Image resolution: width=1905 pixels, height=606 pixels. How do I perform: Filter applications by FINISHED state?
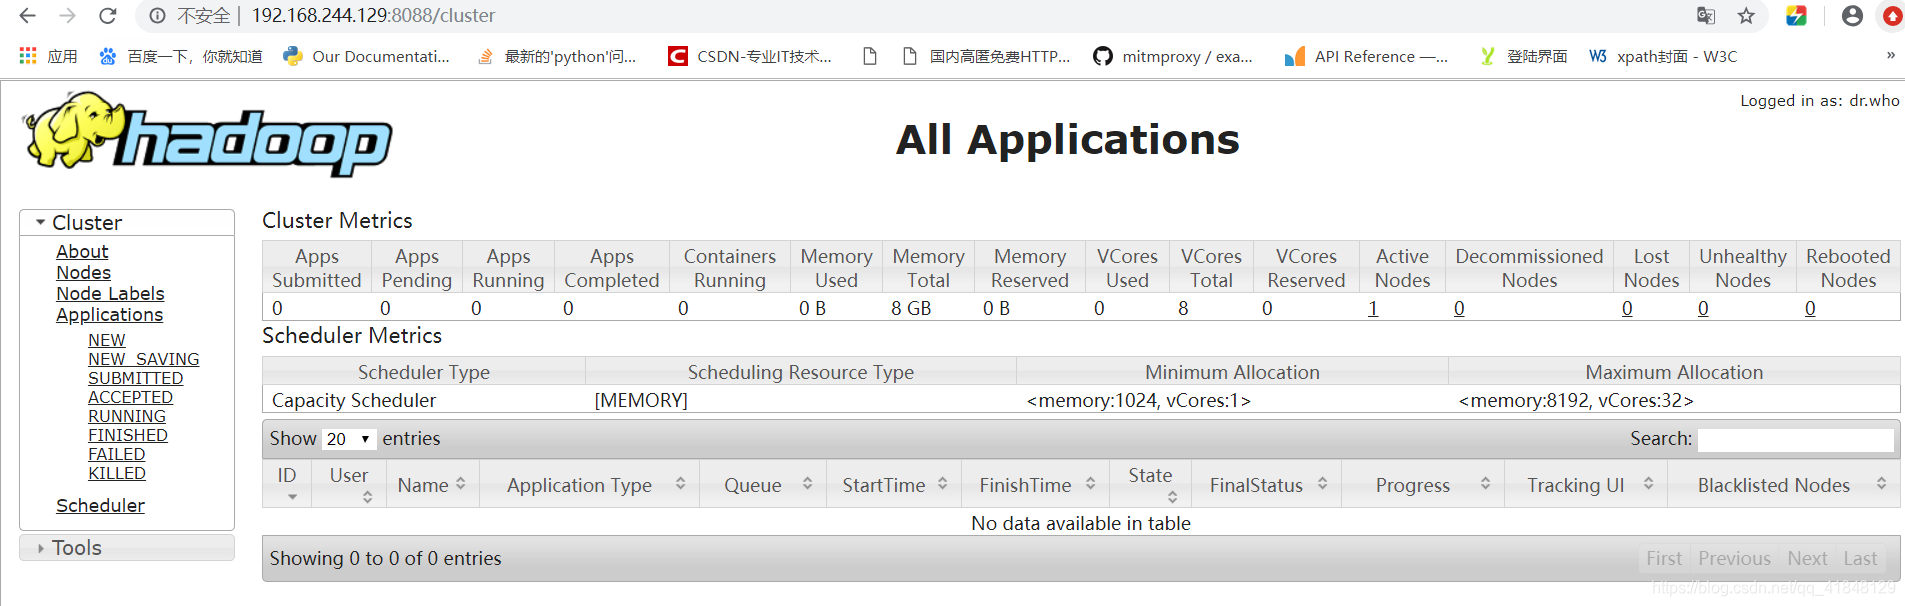click(x=128, y=435)
